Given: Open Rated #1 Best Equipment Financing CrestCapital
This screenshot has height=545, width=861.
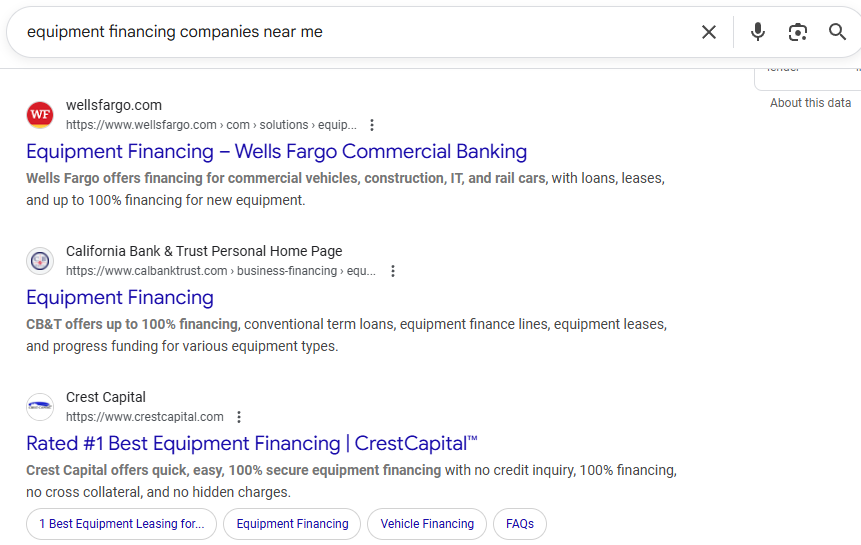Looking at the screenshot, I should [x=252, y=444].
